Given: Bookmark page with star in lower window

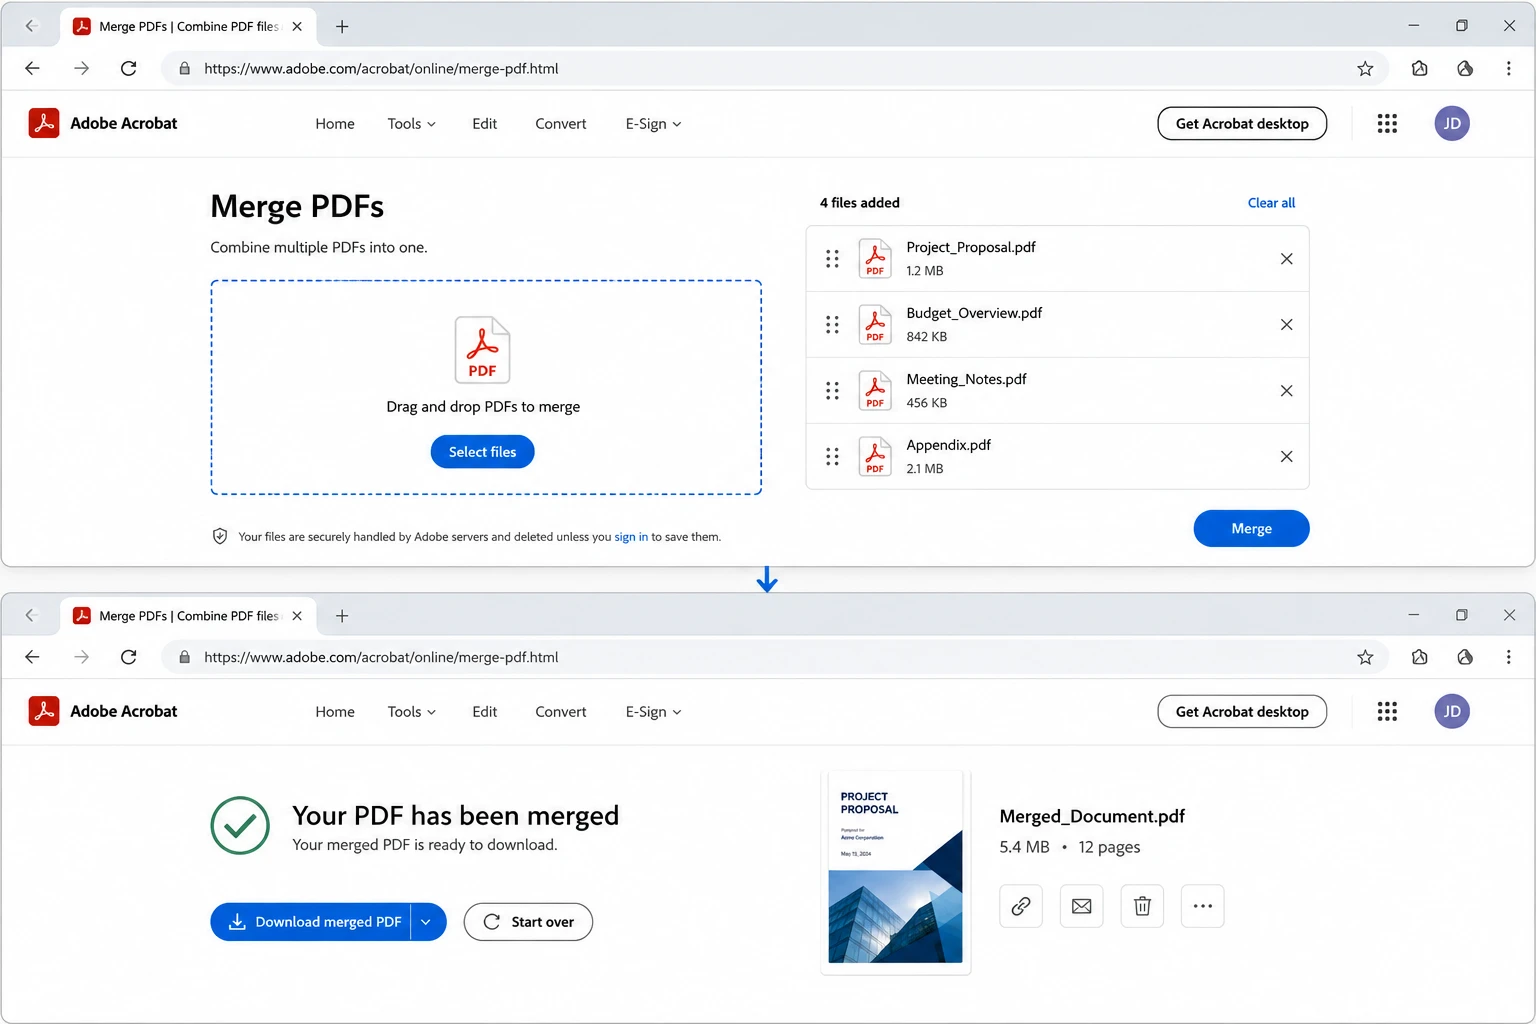Looking at the screenshot, I should (x=1365, y=657).
